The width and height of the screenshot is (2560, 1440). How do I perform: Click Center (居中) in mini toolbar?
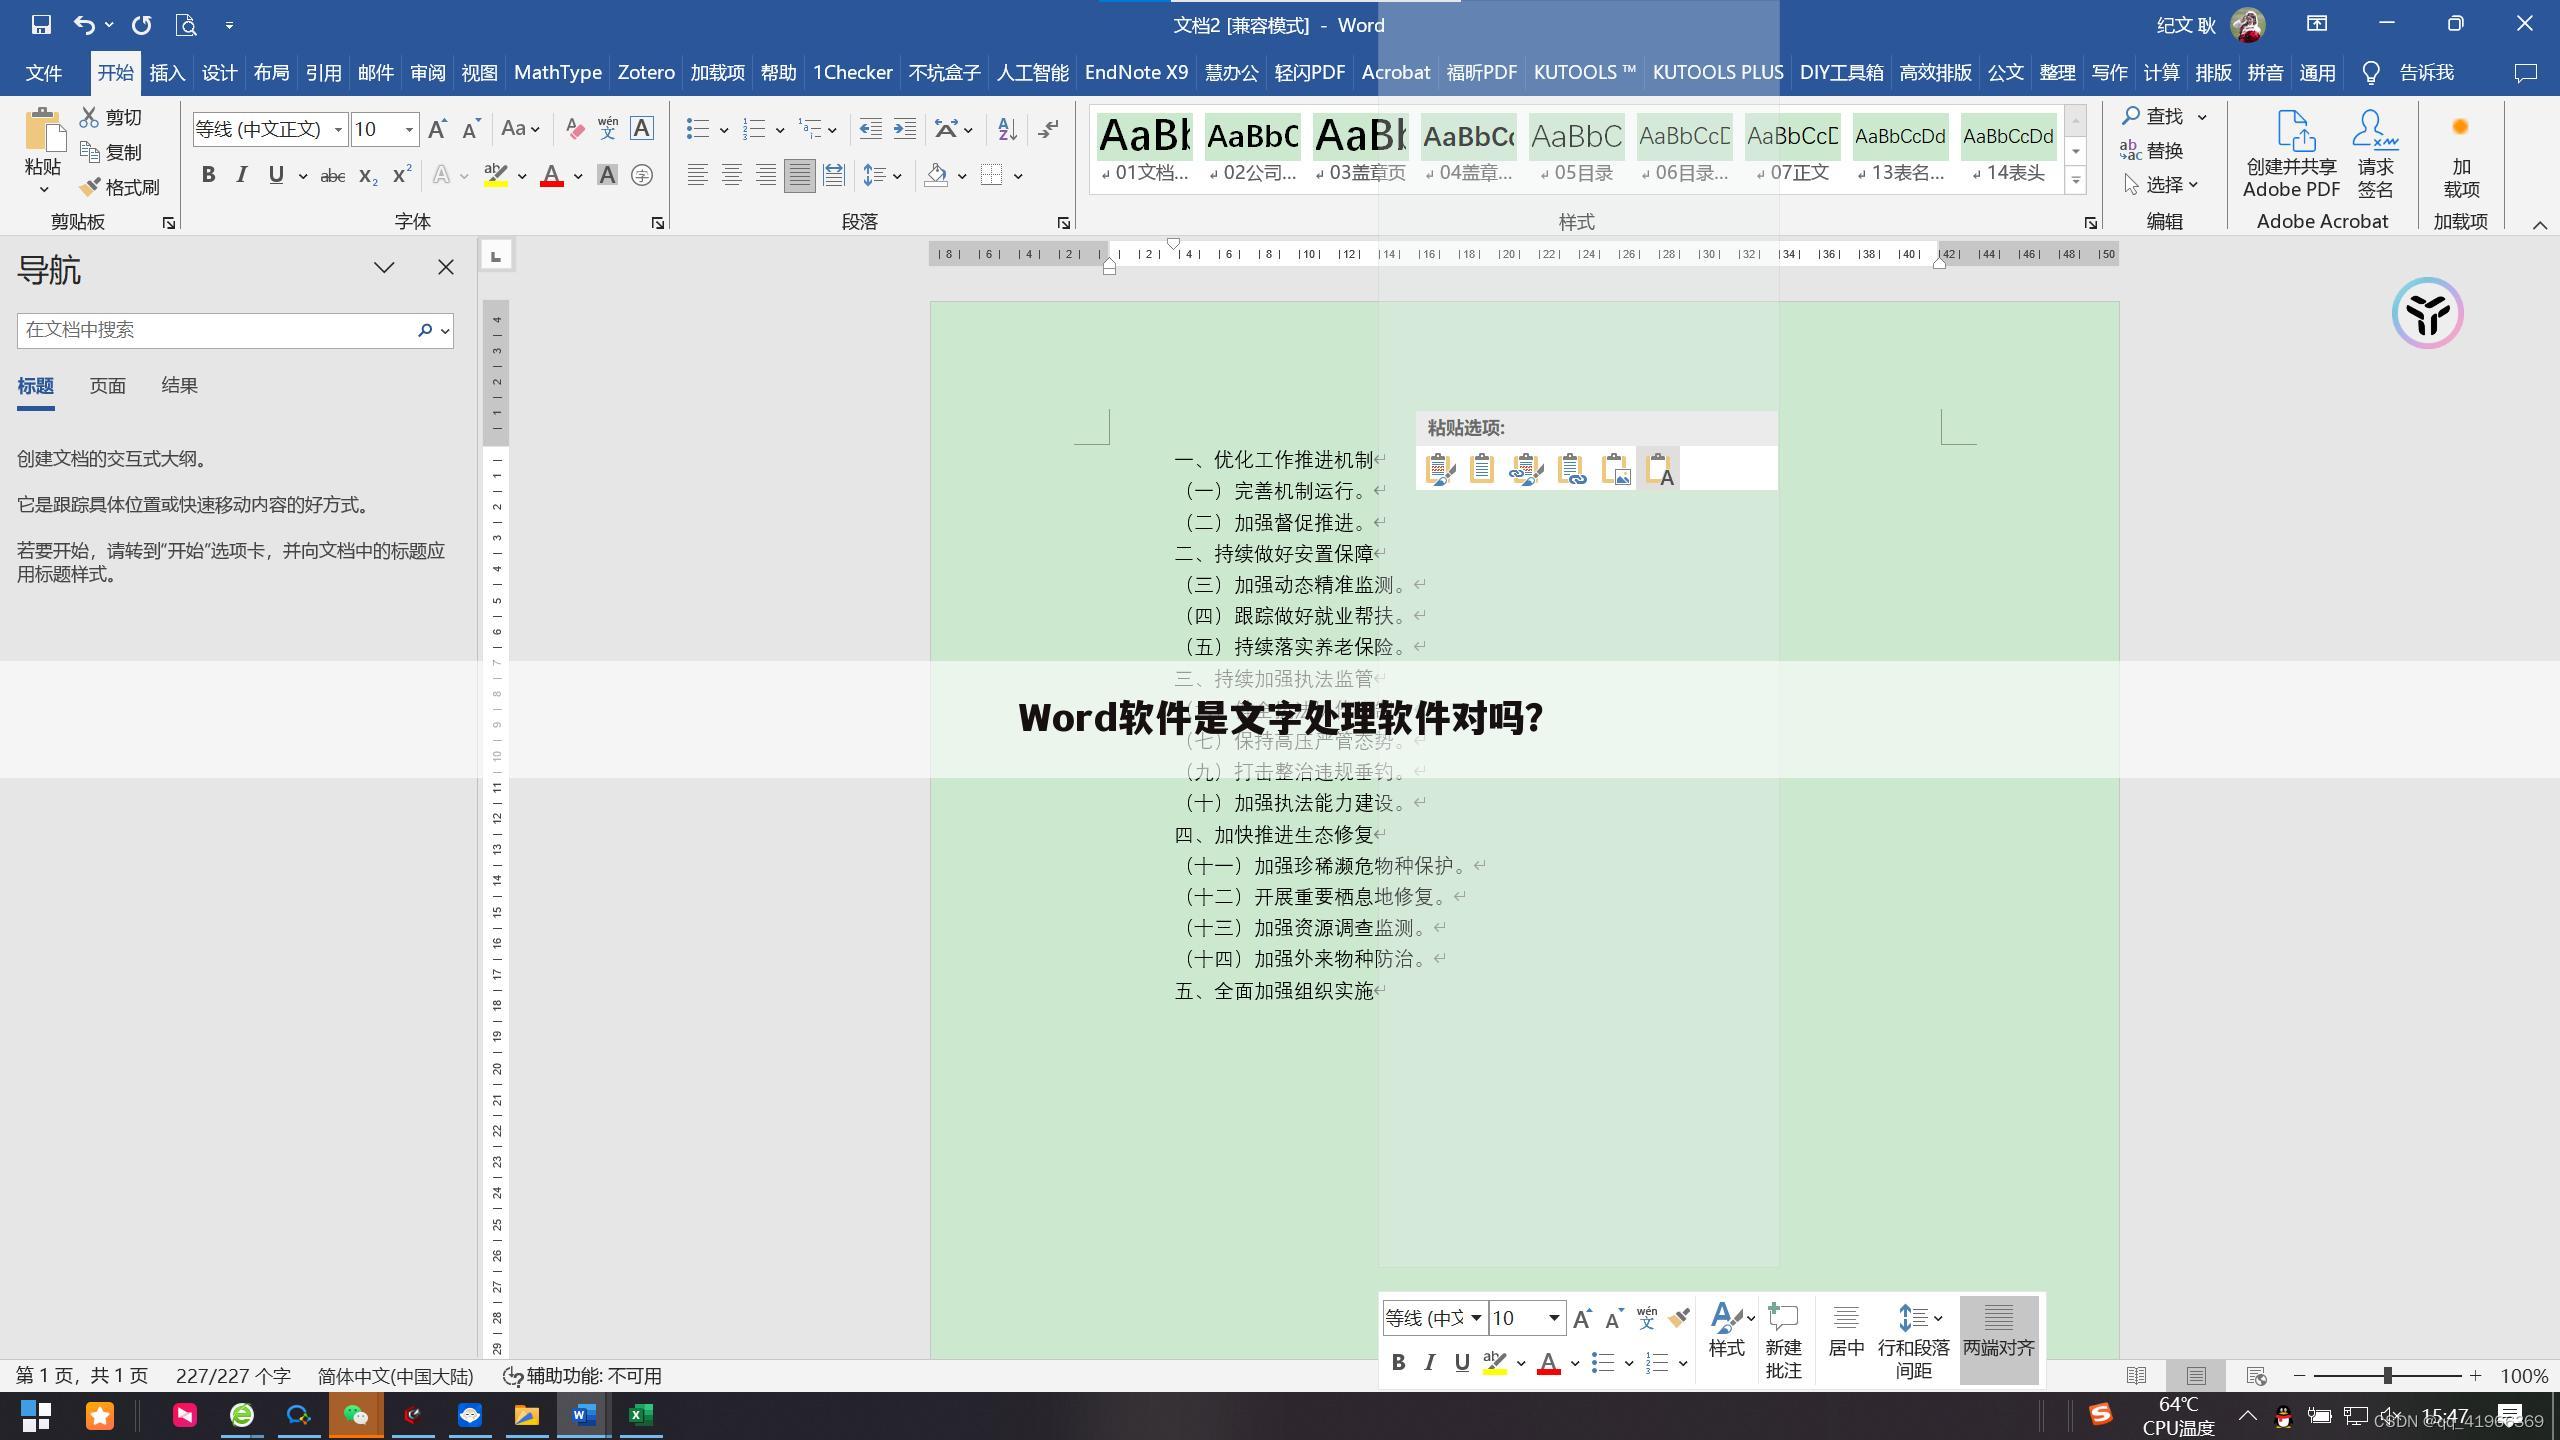click(x=1846, y=1331)
